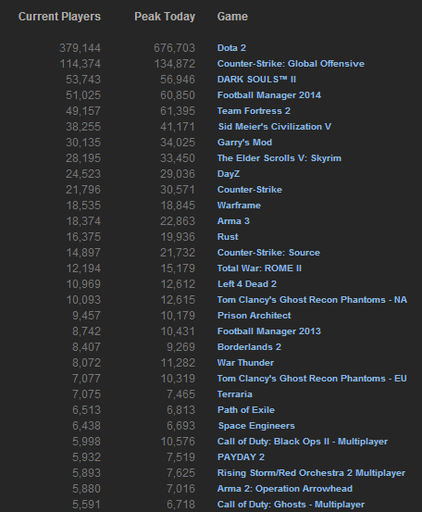Screen dimensions: 422x512
Task: Open The Elder Scrolls V: Skyrim link
Action: coord(279,158)
